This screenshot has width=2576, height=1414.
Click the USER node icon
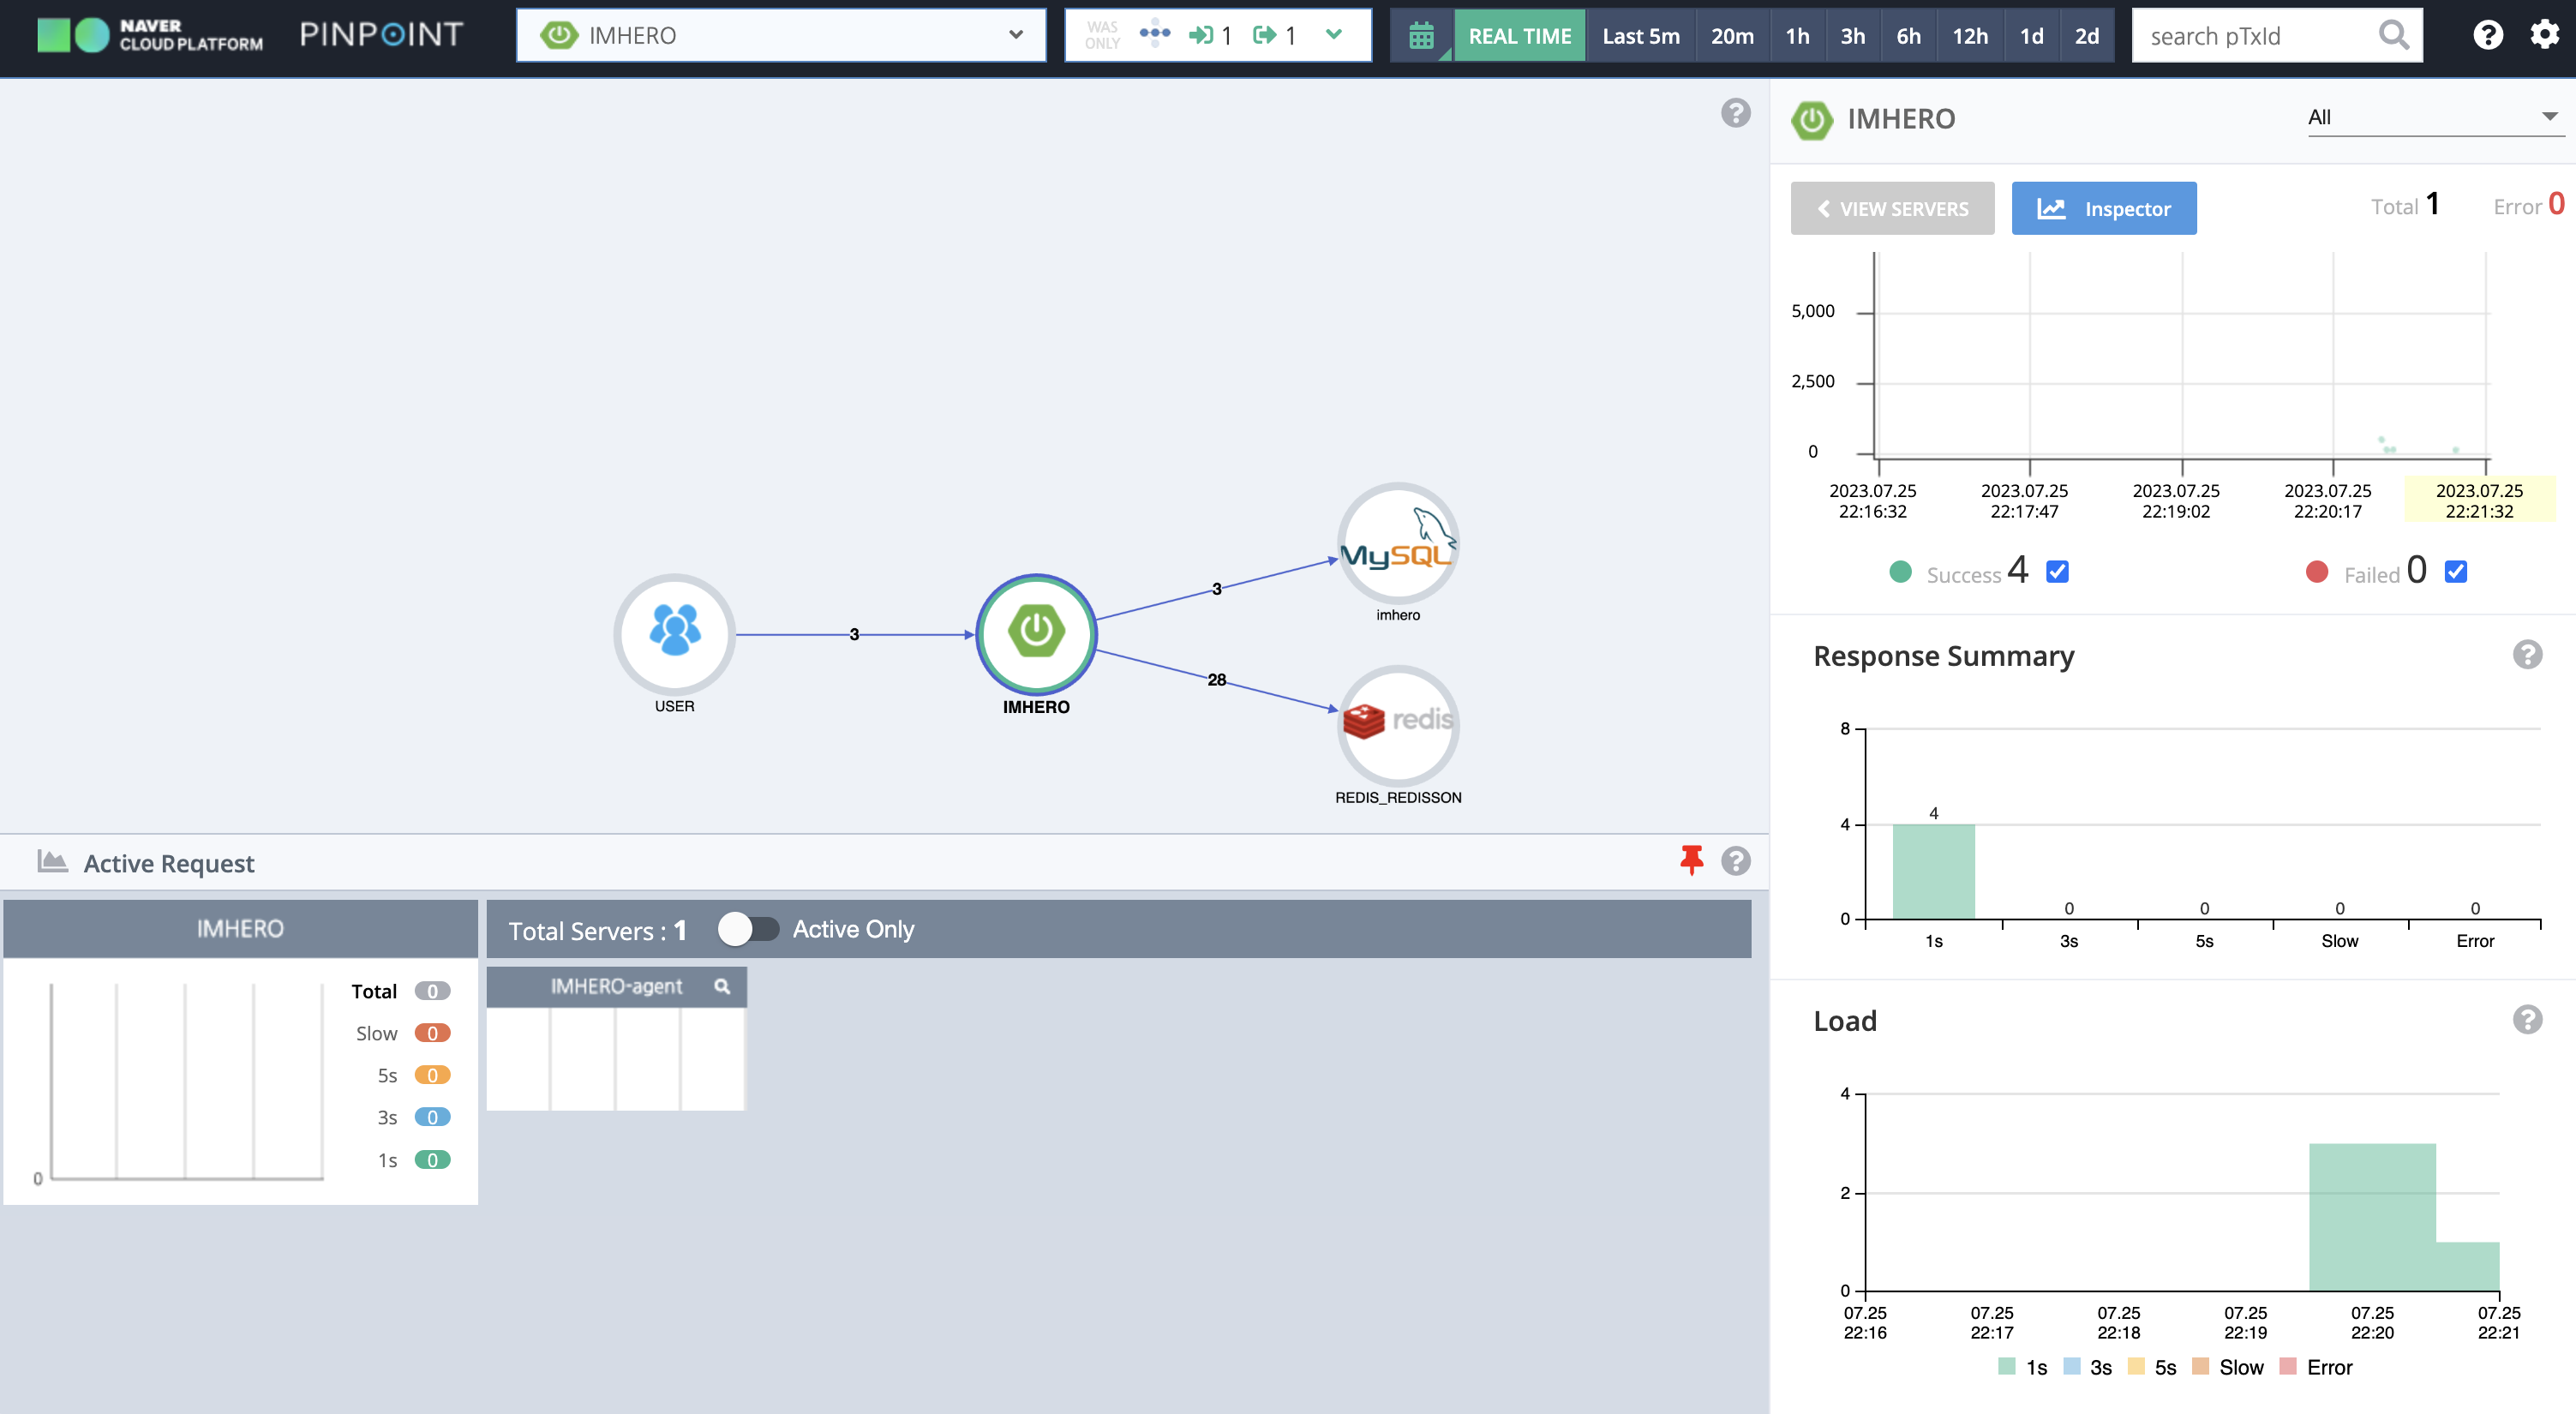pyautogui.click(x=674, y=633)
